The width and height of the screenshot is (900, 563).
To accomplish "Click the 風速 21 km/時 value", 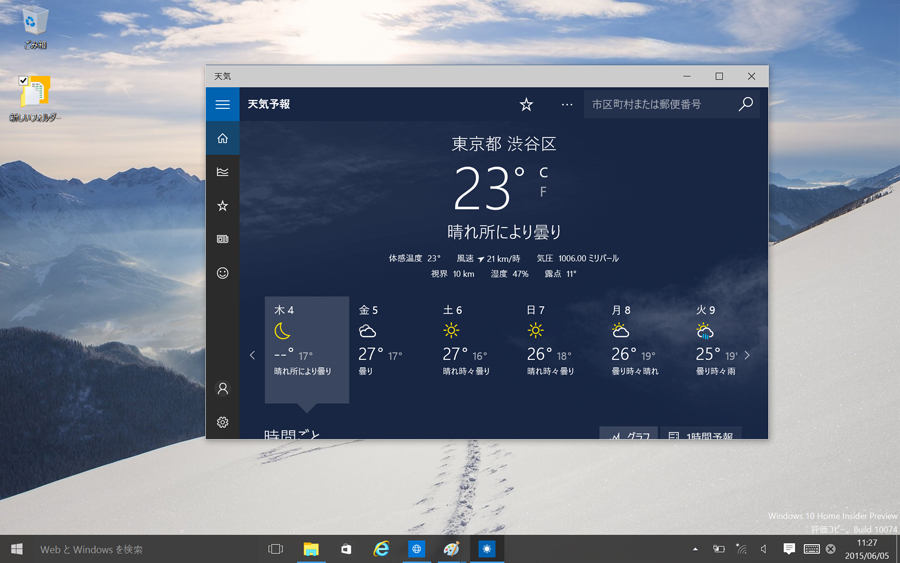I will click(488, 259).
